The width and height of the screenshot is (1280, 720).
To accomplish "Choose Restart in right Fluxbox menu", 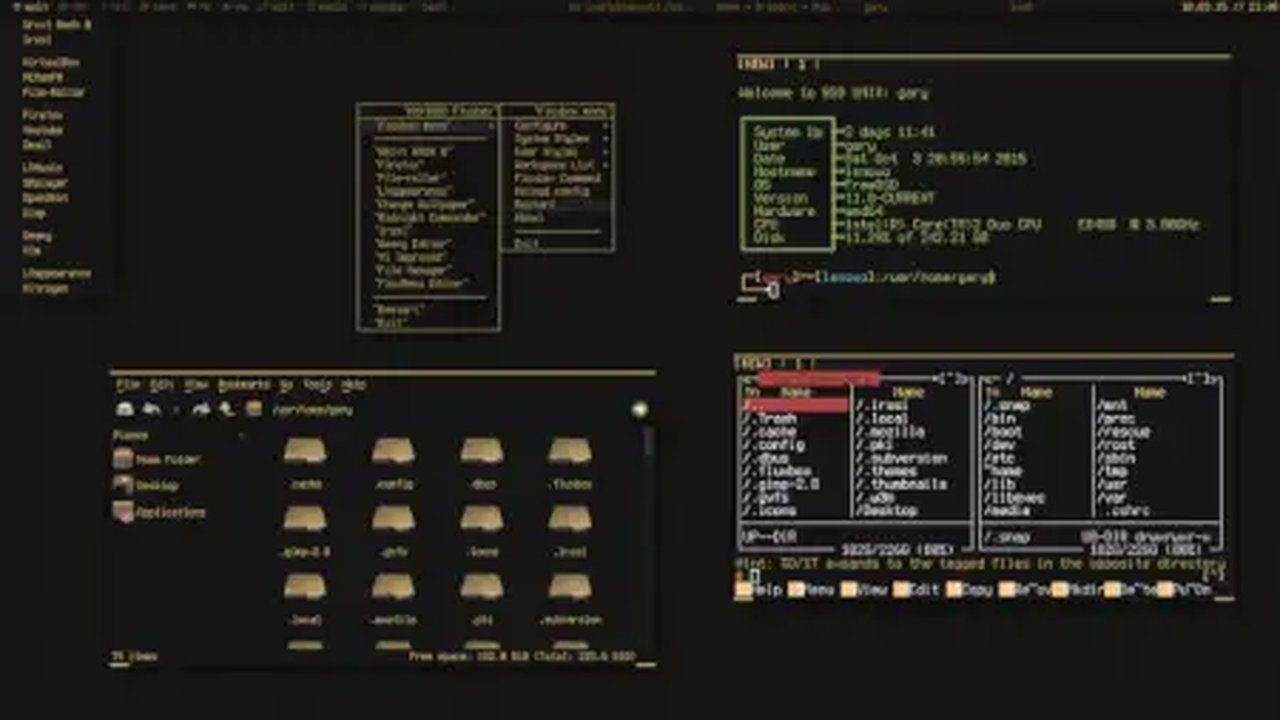I will point(556,204).
